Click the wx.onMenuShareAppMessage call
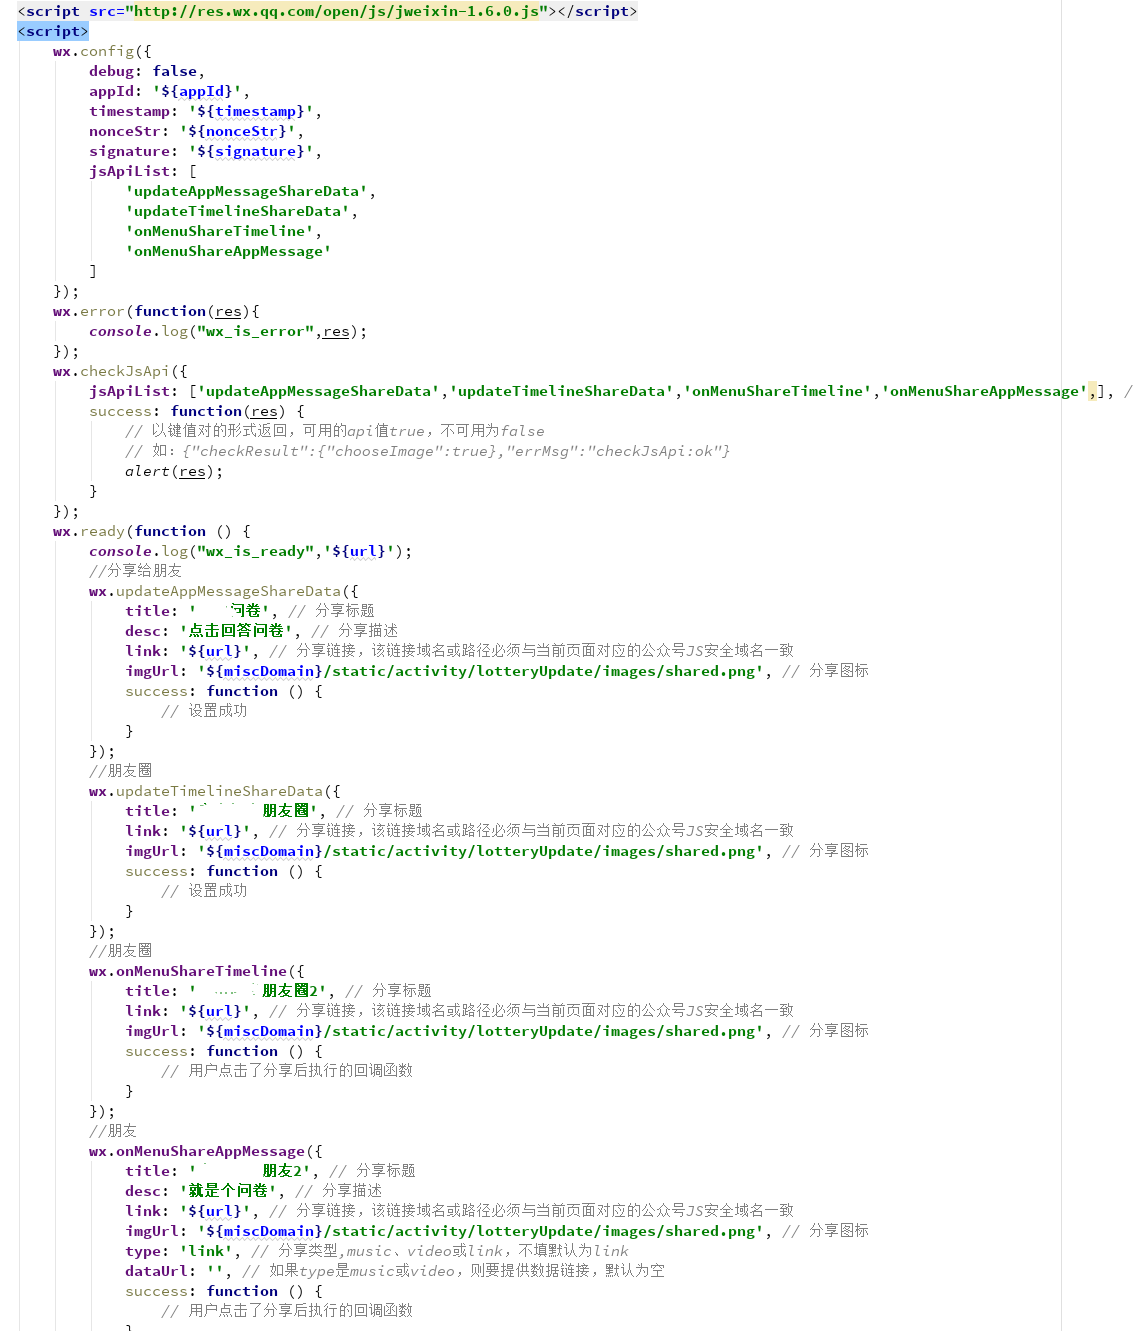This screenshot has width=1133, height=1331. [206, 1151]
